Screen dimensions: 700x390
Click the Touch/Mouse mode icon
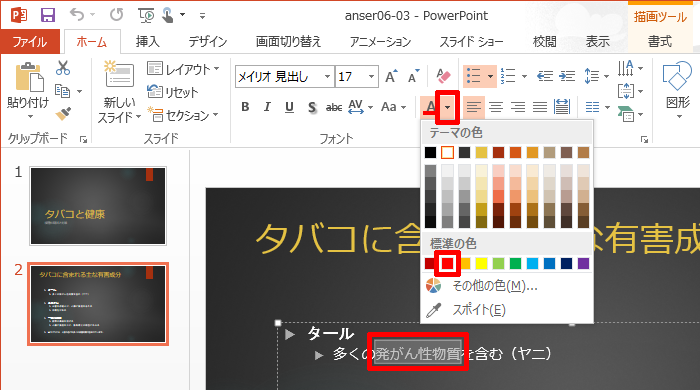pyautogui.click(x=168, y=15)
